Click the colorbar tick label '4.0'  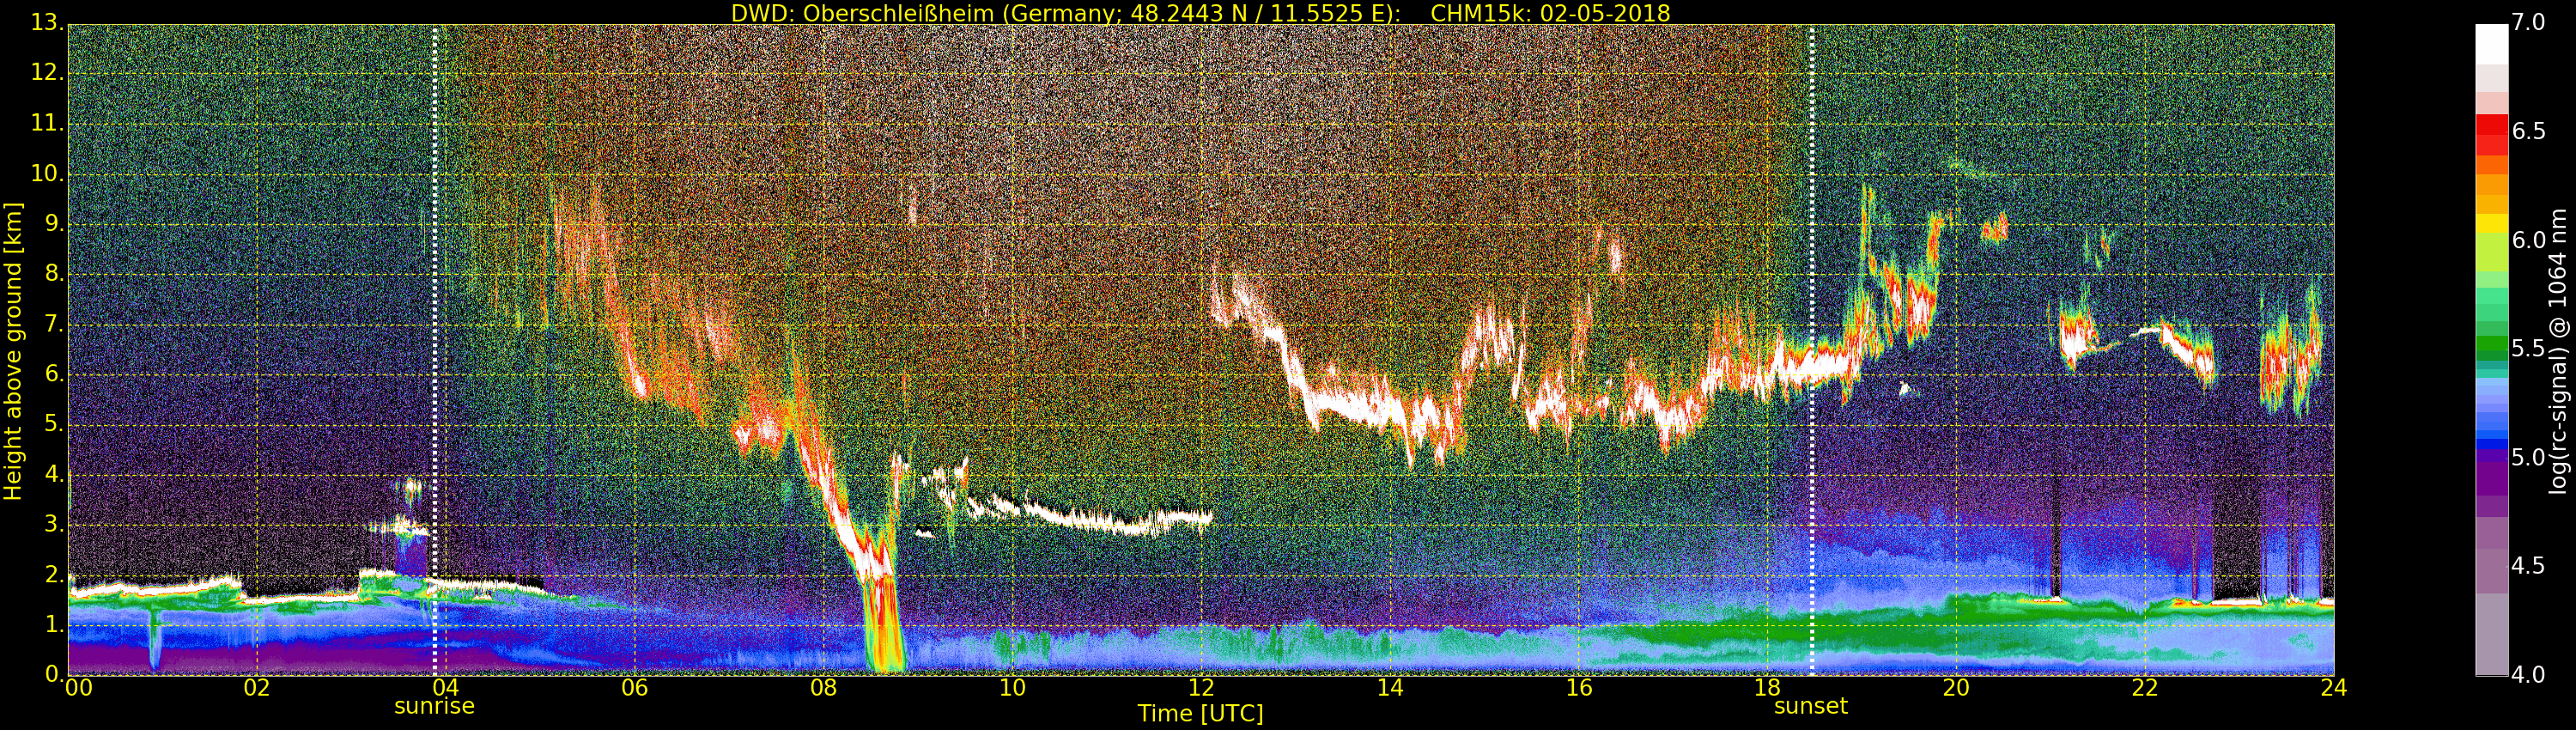click(2528, 675)
